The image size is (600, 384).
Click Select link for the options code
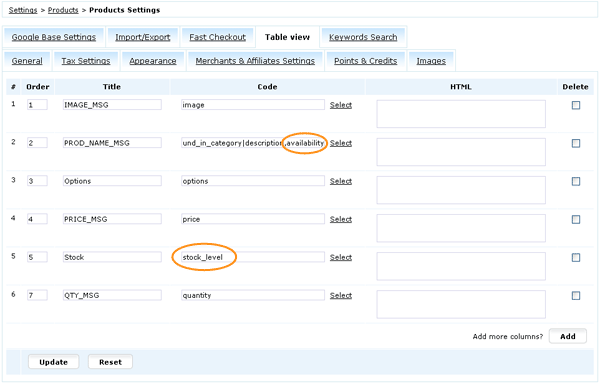(341, 181)
